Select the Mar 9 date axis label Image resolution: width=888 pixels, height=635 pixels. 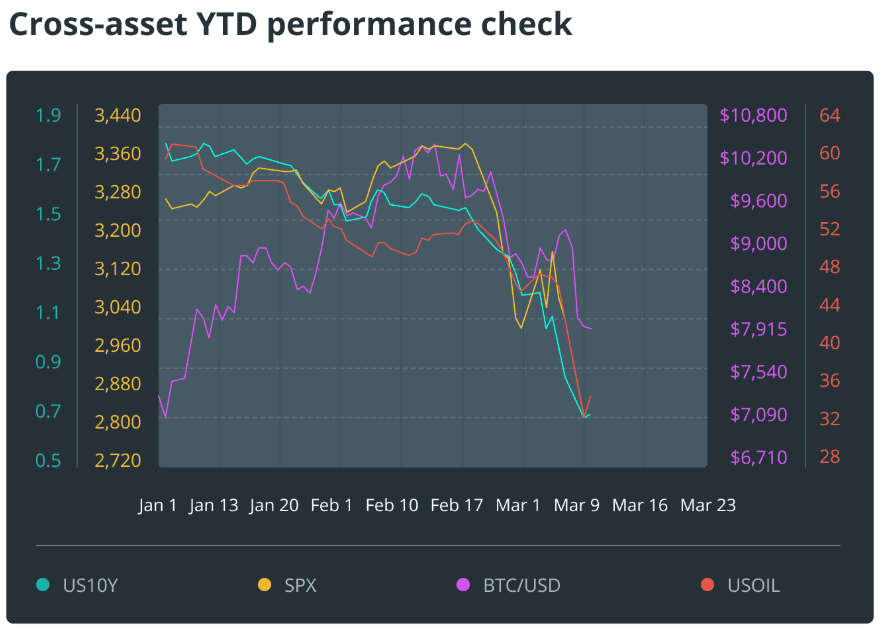point(576,505)
